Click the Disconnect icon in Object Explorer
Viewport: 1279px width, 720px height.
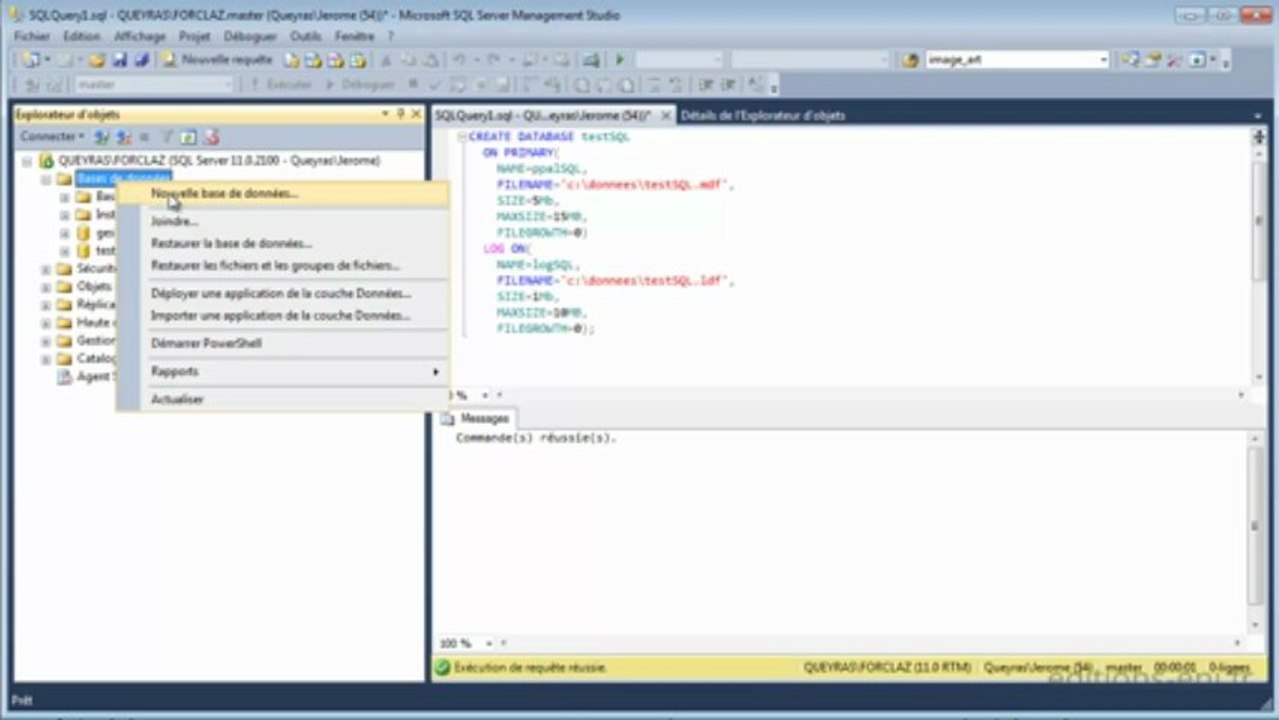[x=124, y=137]
